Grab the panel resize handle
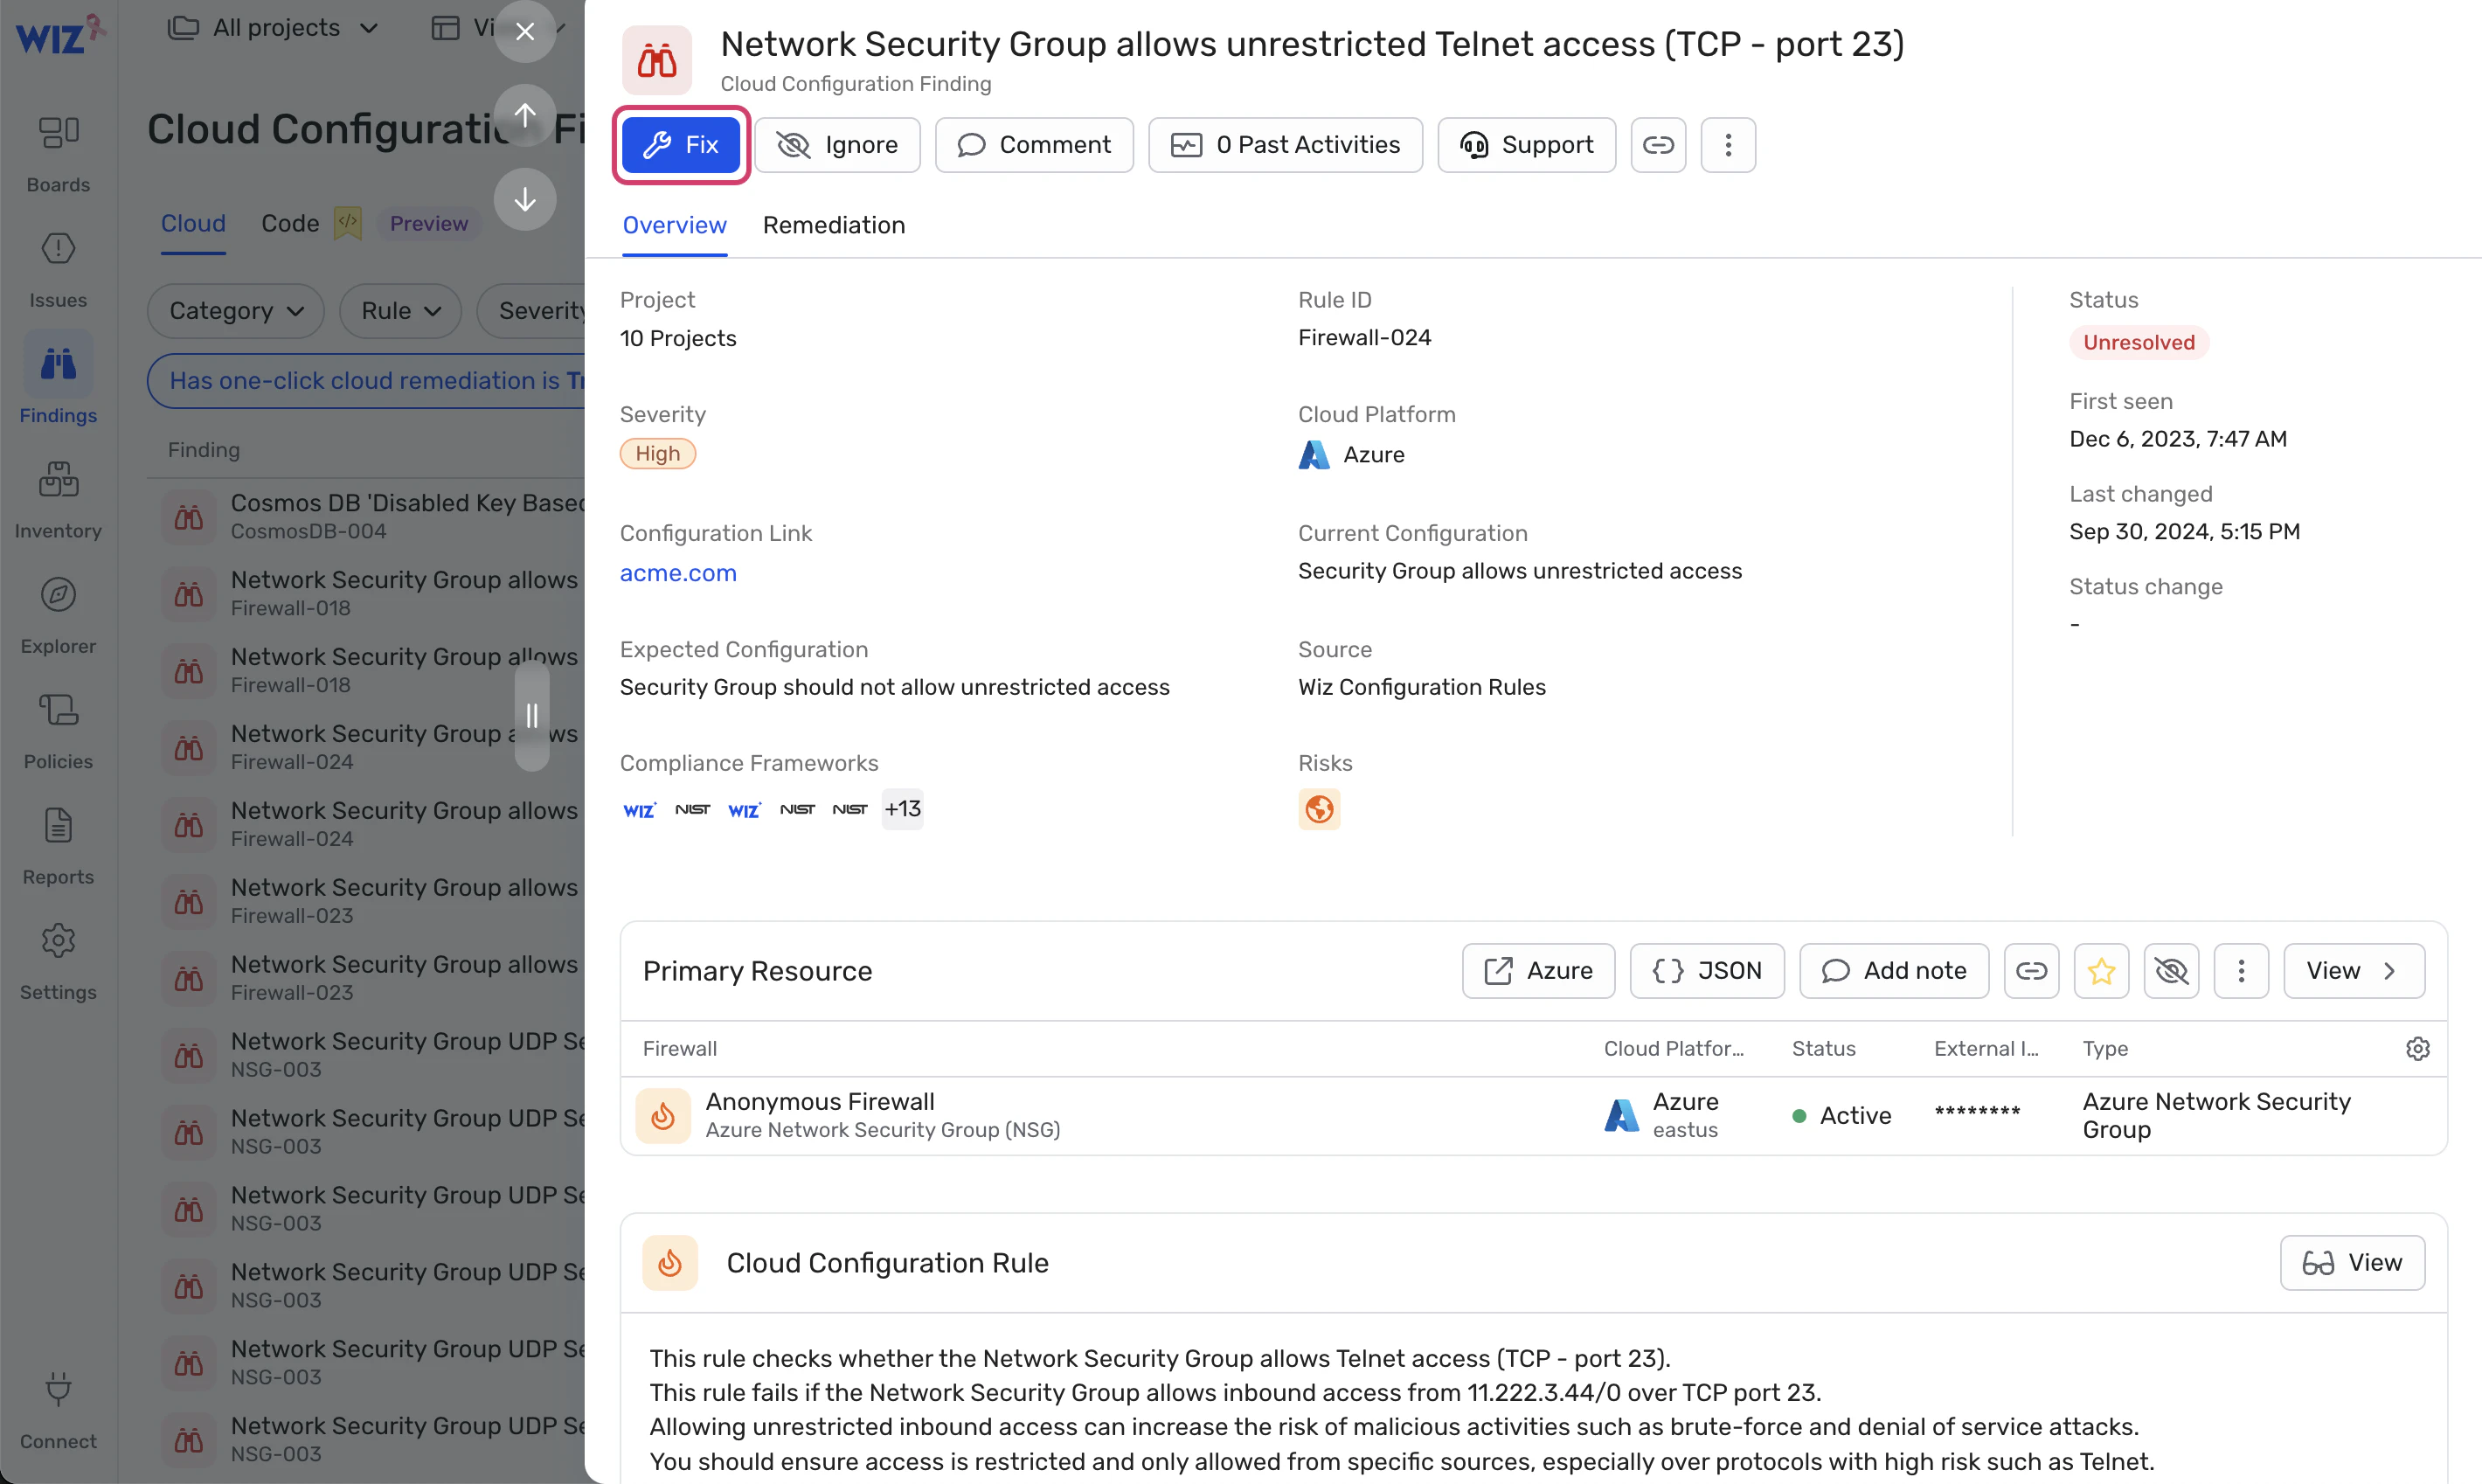The width and height of the screenshot is (2482, 1484). coord(532,716)
